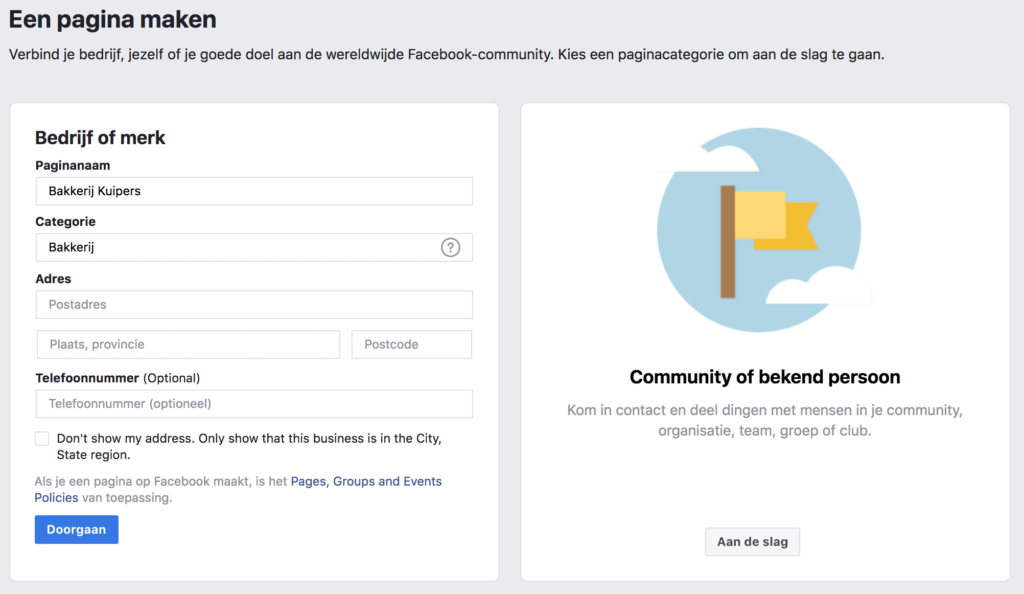This screenshot has width=1024, height=594.
Task: Click the Bedrijf of merk panel heading
Action: click(x=100, y=138)
